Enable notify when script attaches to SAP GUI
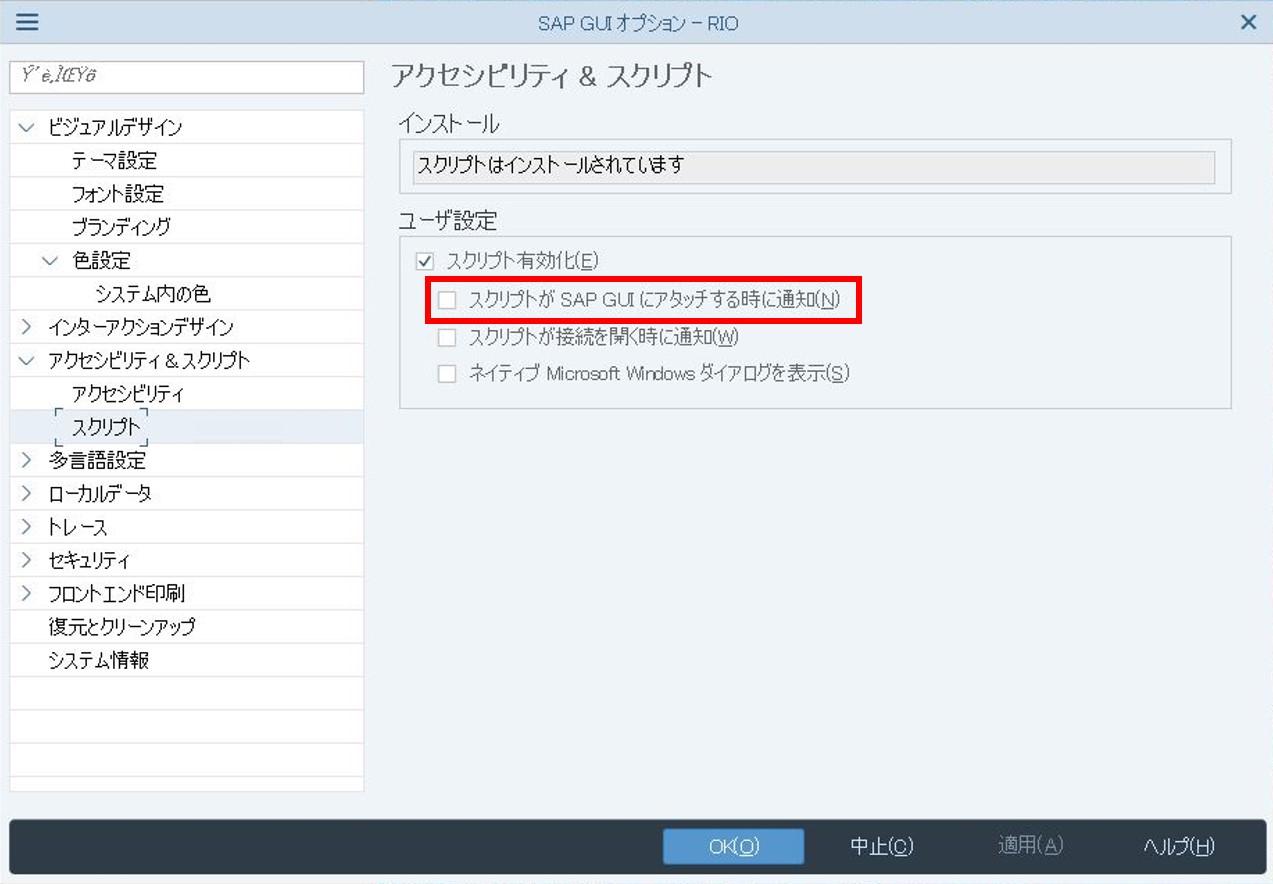 point(447,300)
